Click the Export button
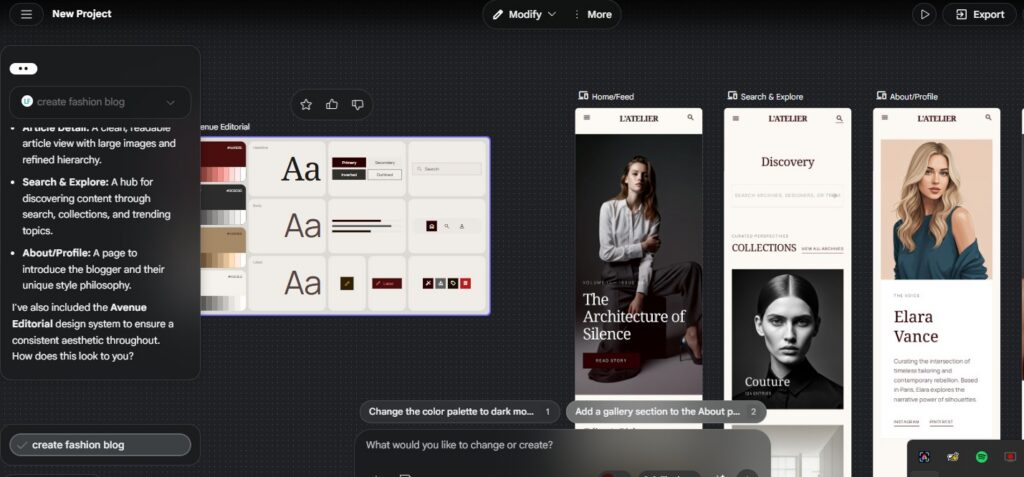1024x477 pixels. coord(979,14)
